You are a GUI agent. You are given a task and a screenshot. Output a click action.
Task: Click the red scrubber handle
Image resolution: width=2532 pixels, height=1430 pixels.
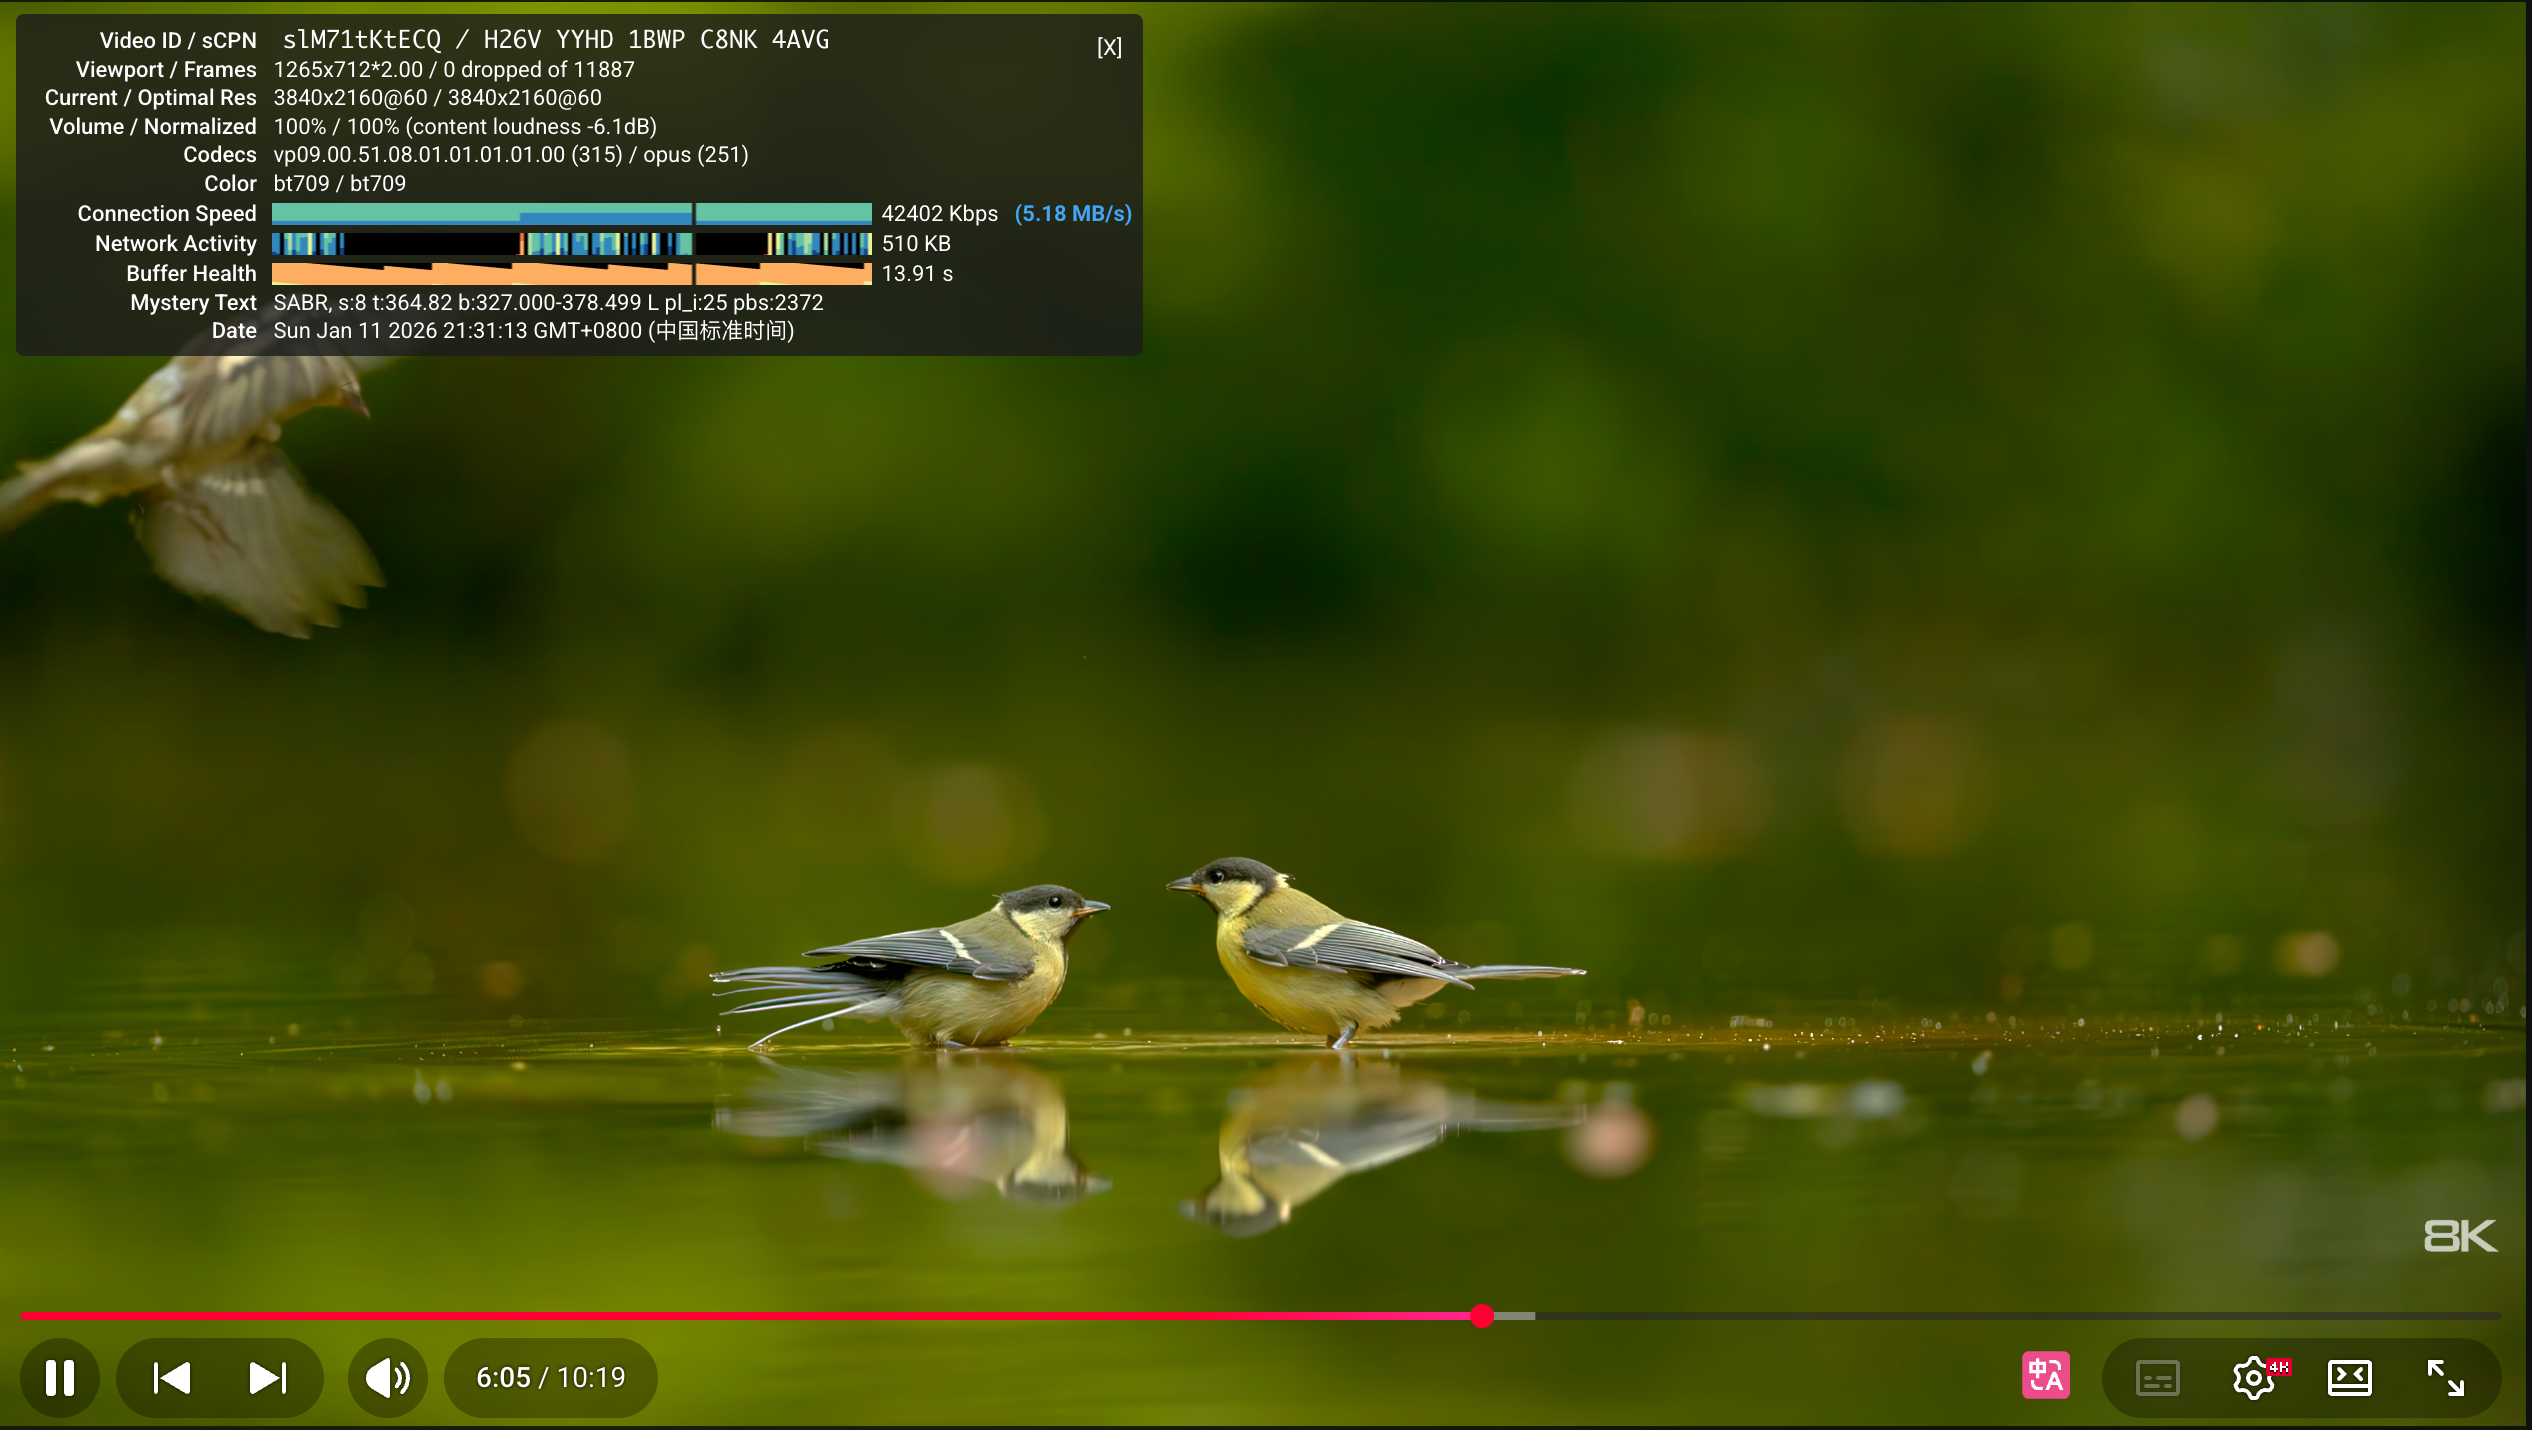(1482, 1316)
